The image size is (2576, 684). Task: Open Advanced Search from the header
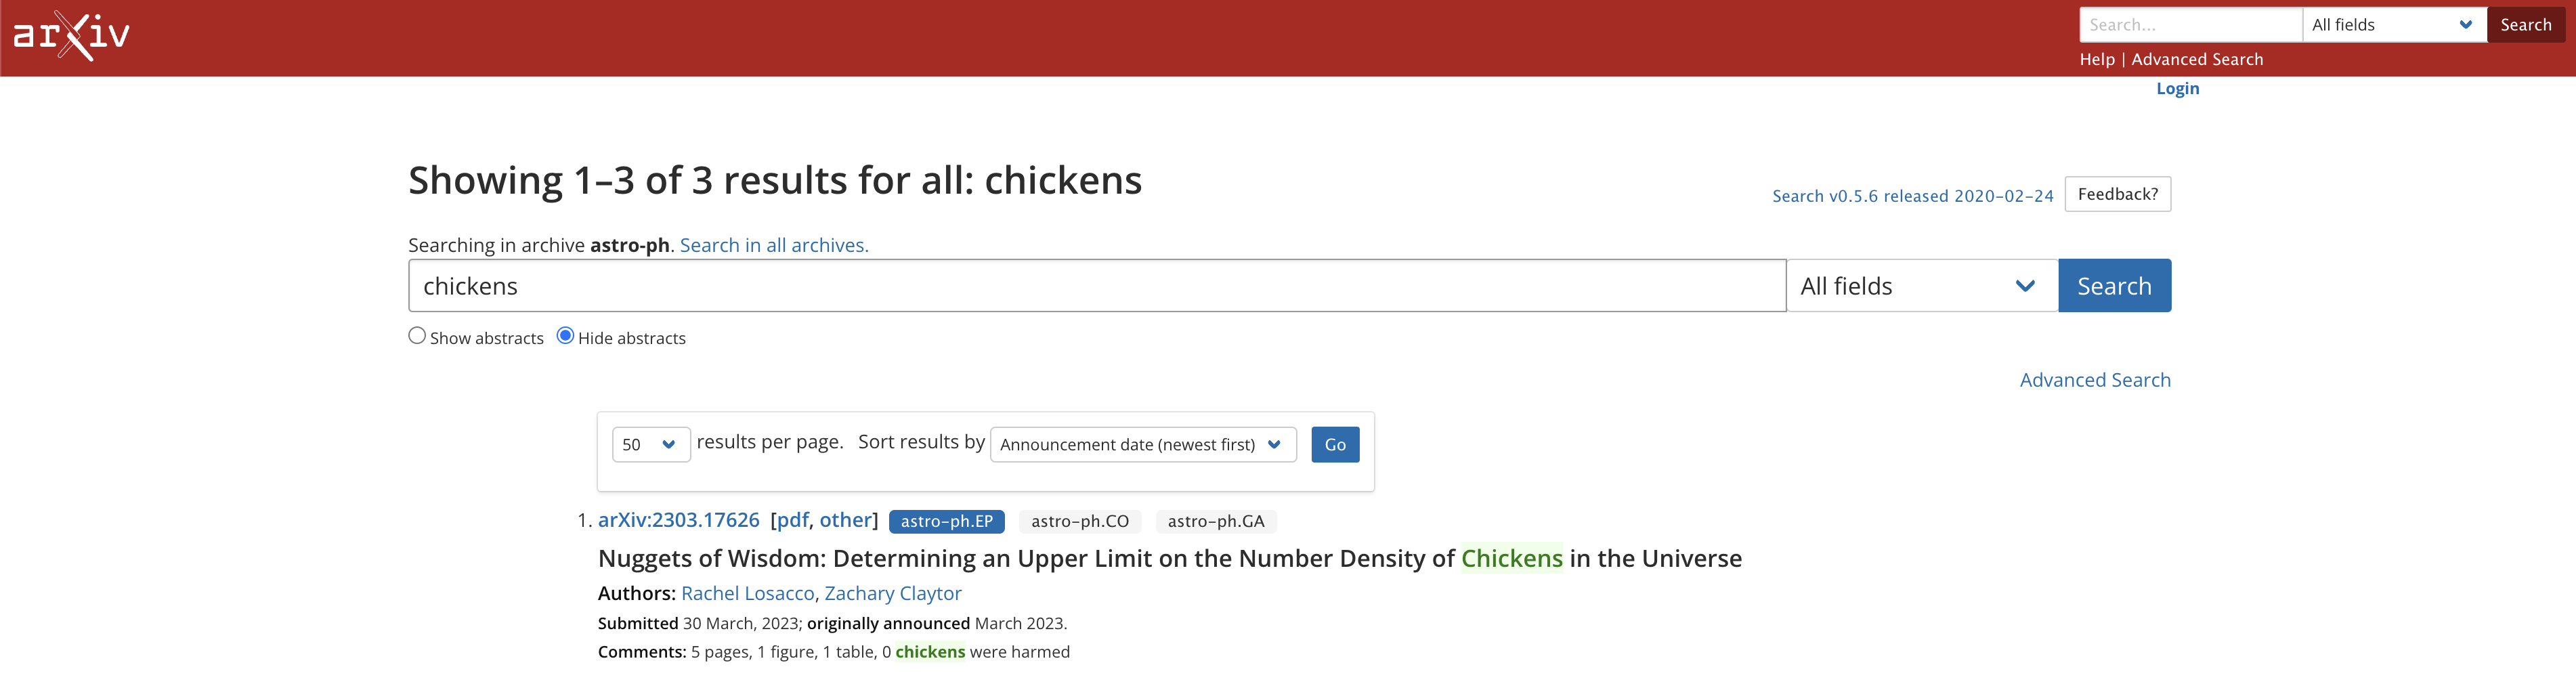coord(2197,59)
